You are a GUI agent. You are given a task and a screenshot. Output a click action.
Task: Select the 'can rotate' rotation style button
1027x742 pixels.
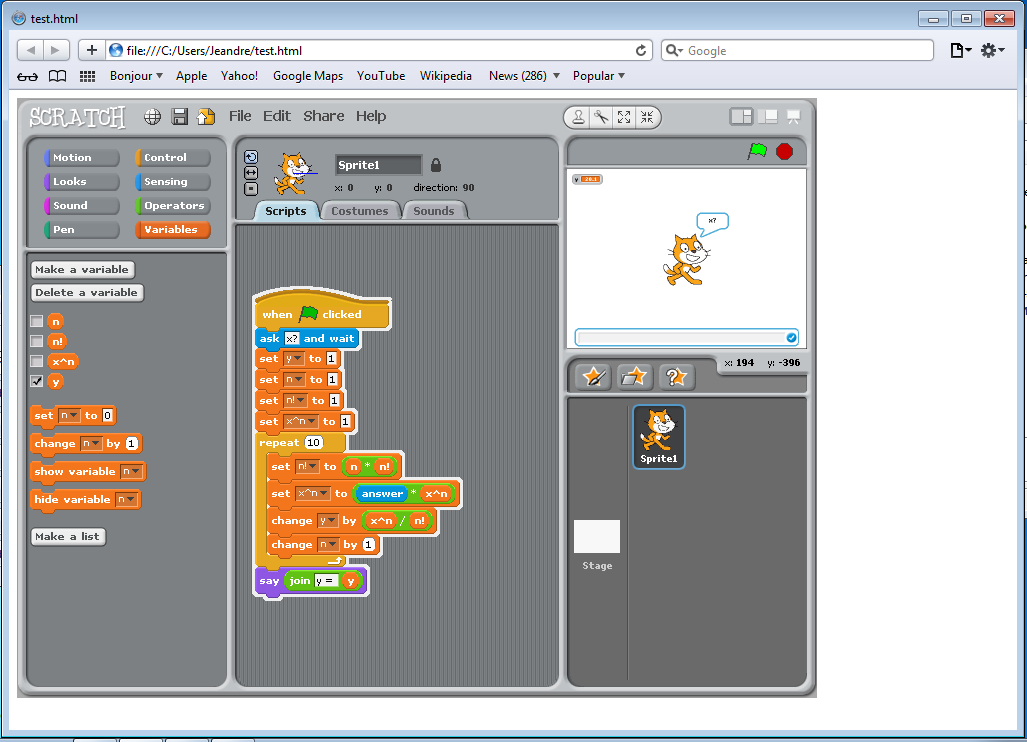[251, 157]
